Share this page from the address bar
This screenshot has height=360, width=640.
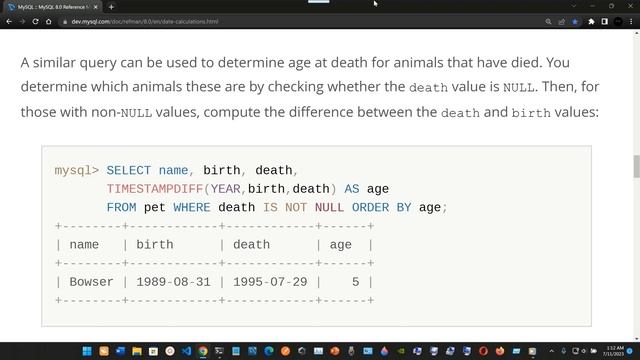click(562, 22)
